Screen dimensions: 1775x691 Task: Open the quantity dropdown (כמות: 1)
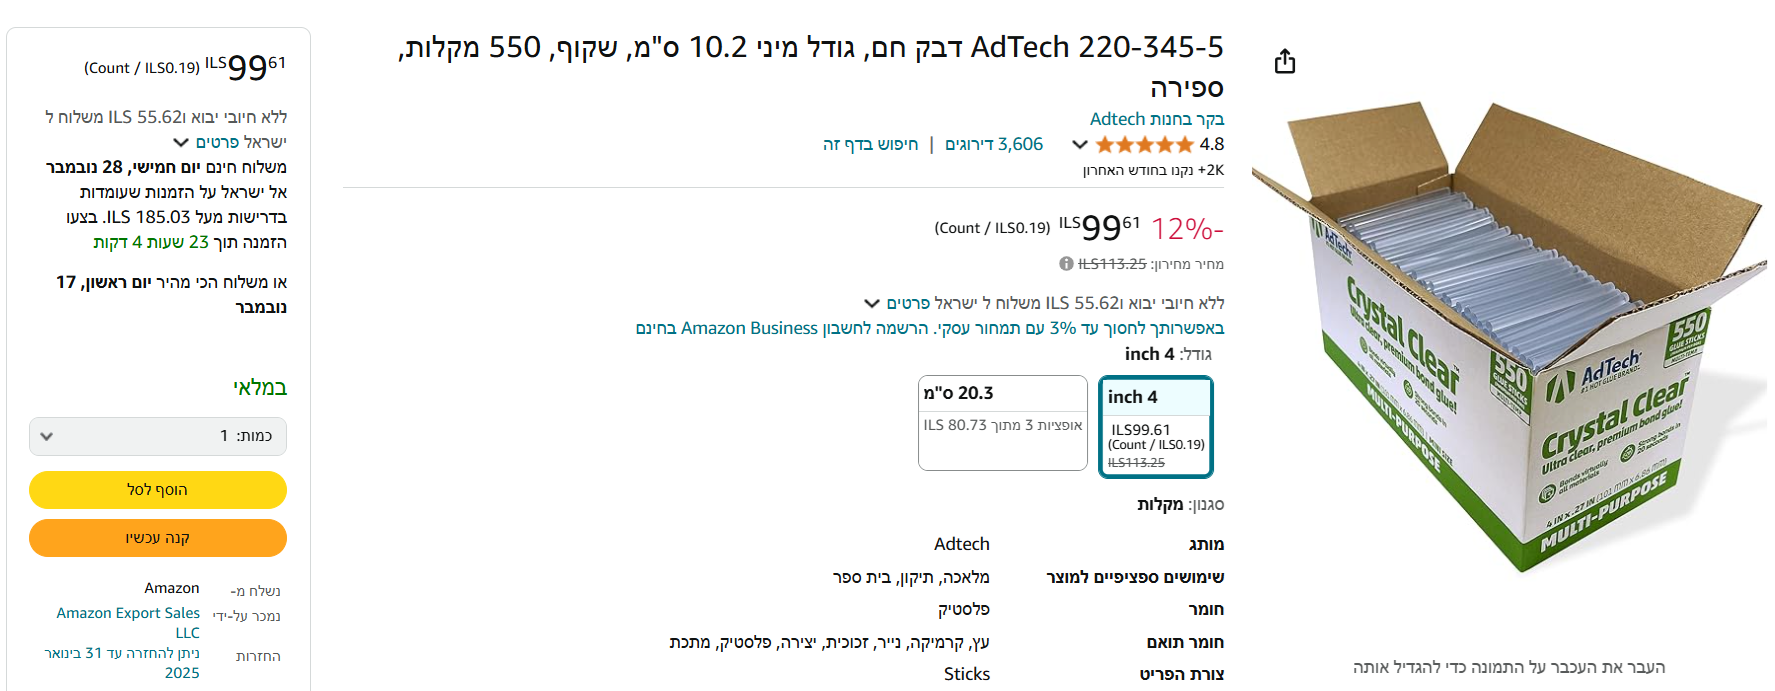pyautogui.click(x=158, y=436)
